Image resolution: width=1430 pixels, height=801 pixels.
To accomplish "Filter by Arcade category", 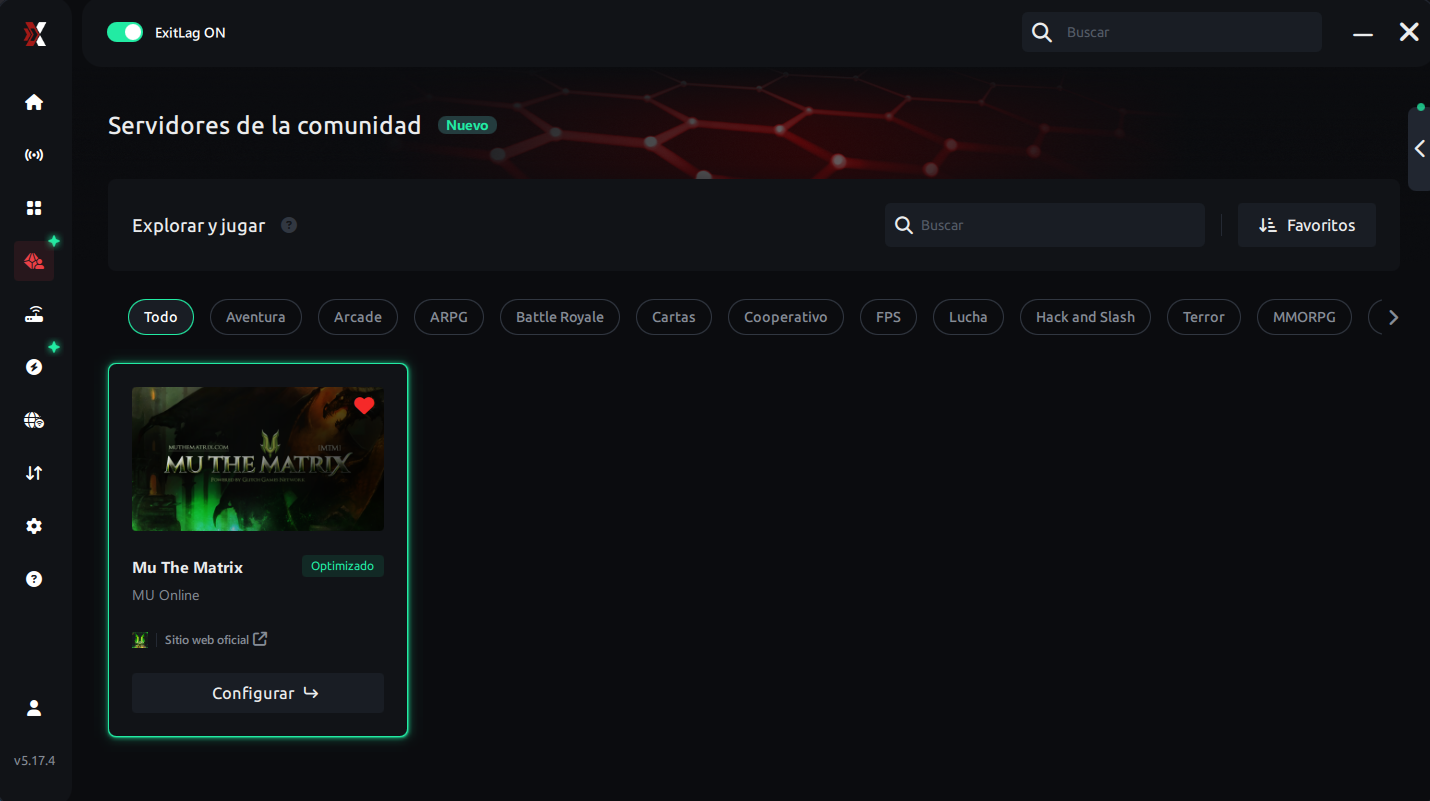I will (358, 317).
